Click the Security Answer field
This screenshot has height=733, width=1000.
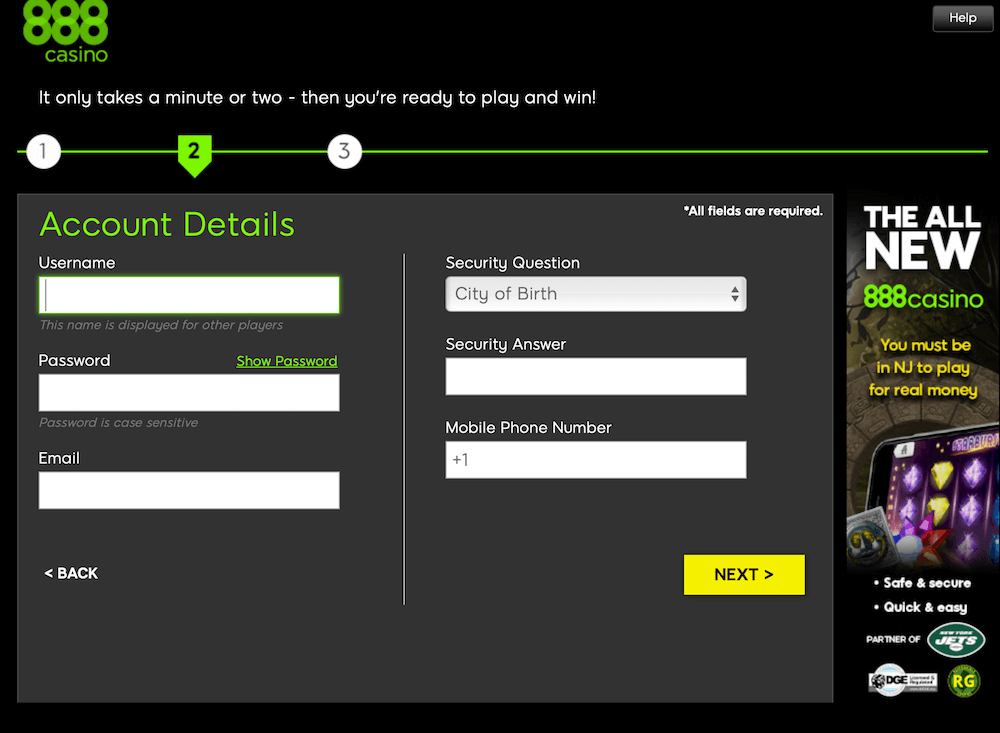[596, 376]
